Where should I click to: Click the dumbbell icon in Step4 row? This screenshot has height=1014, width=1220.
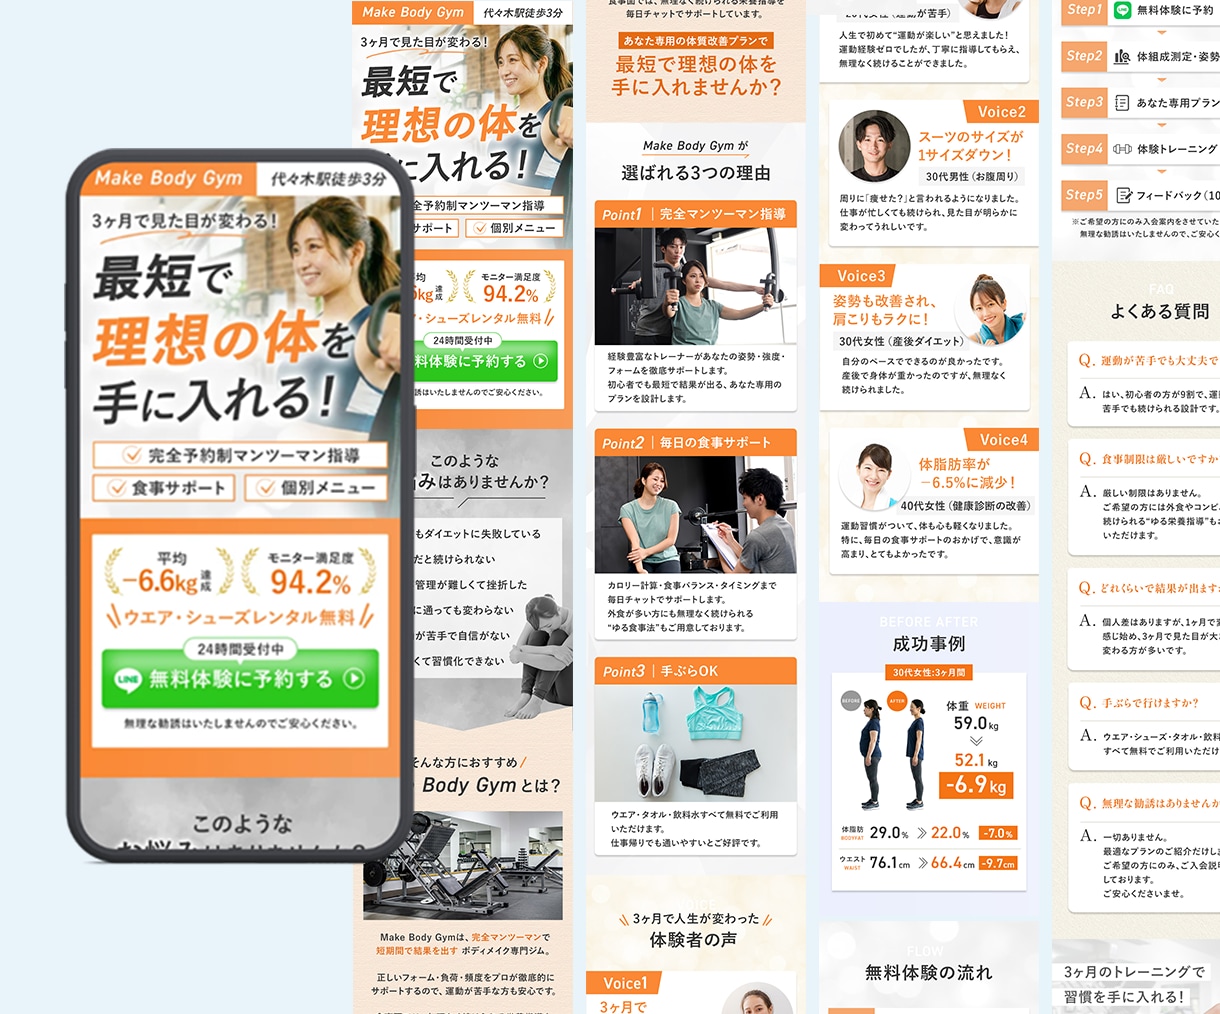(x=1122, y=149)
